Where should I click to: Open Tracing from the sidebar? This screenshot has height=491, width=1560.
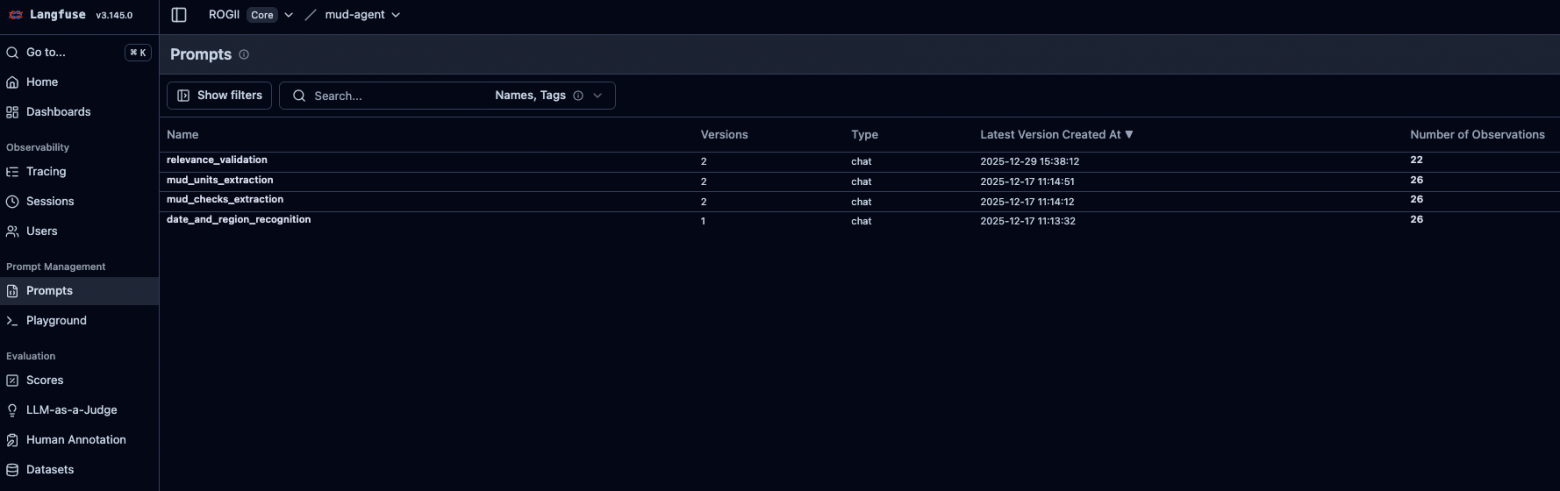(x=46, y=172)
